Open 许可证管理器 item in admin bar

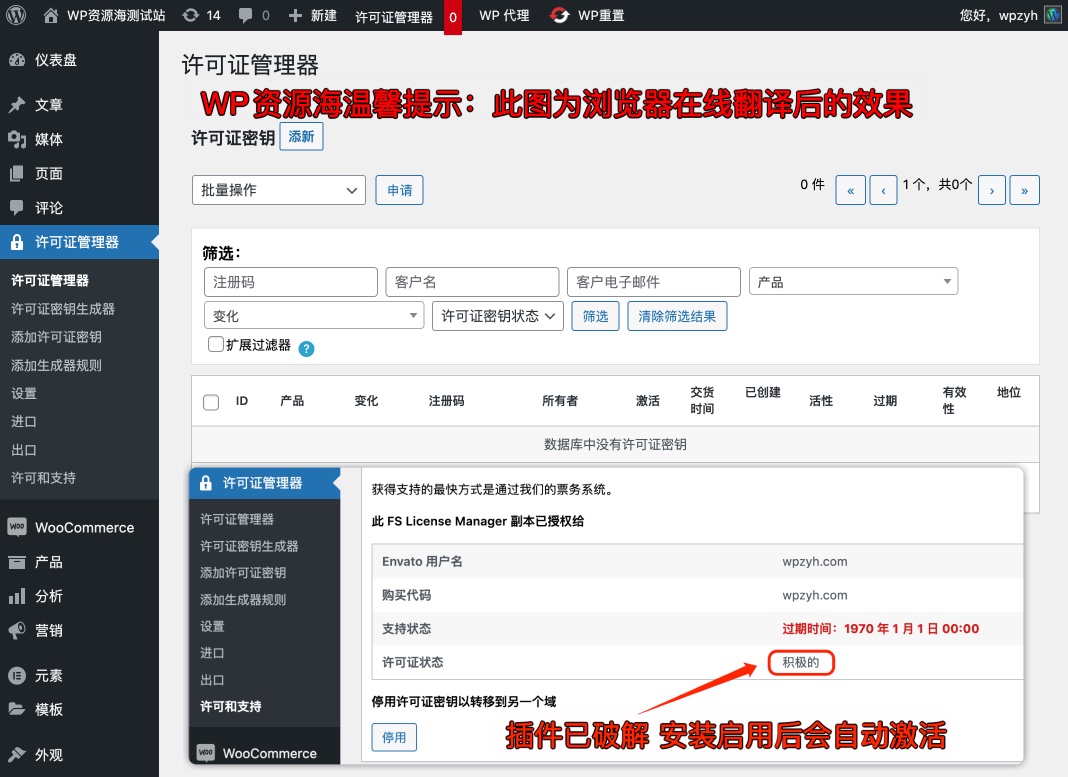(394, 17)
